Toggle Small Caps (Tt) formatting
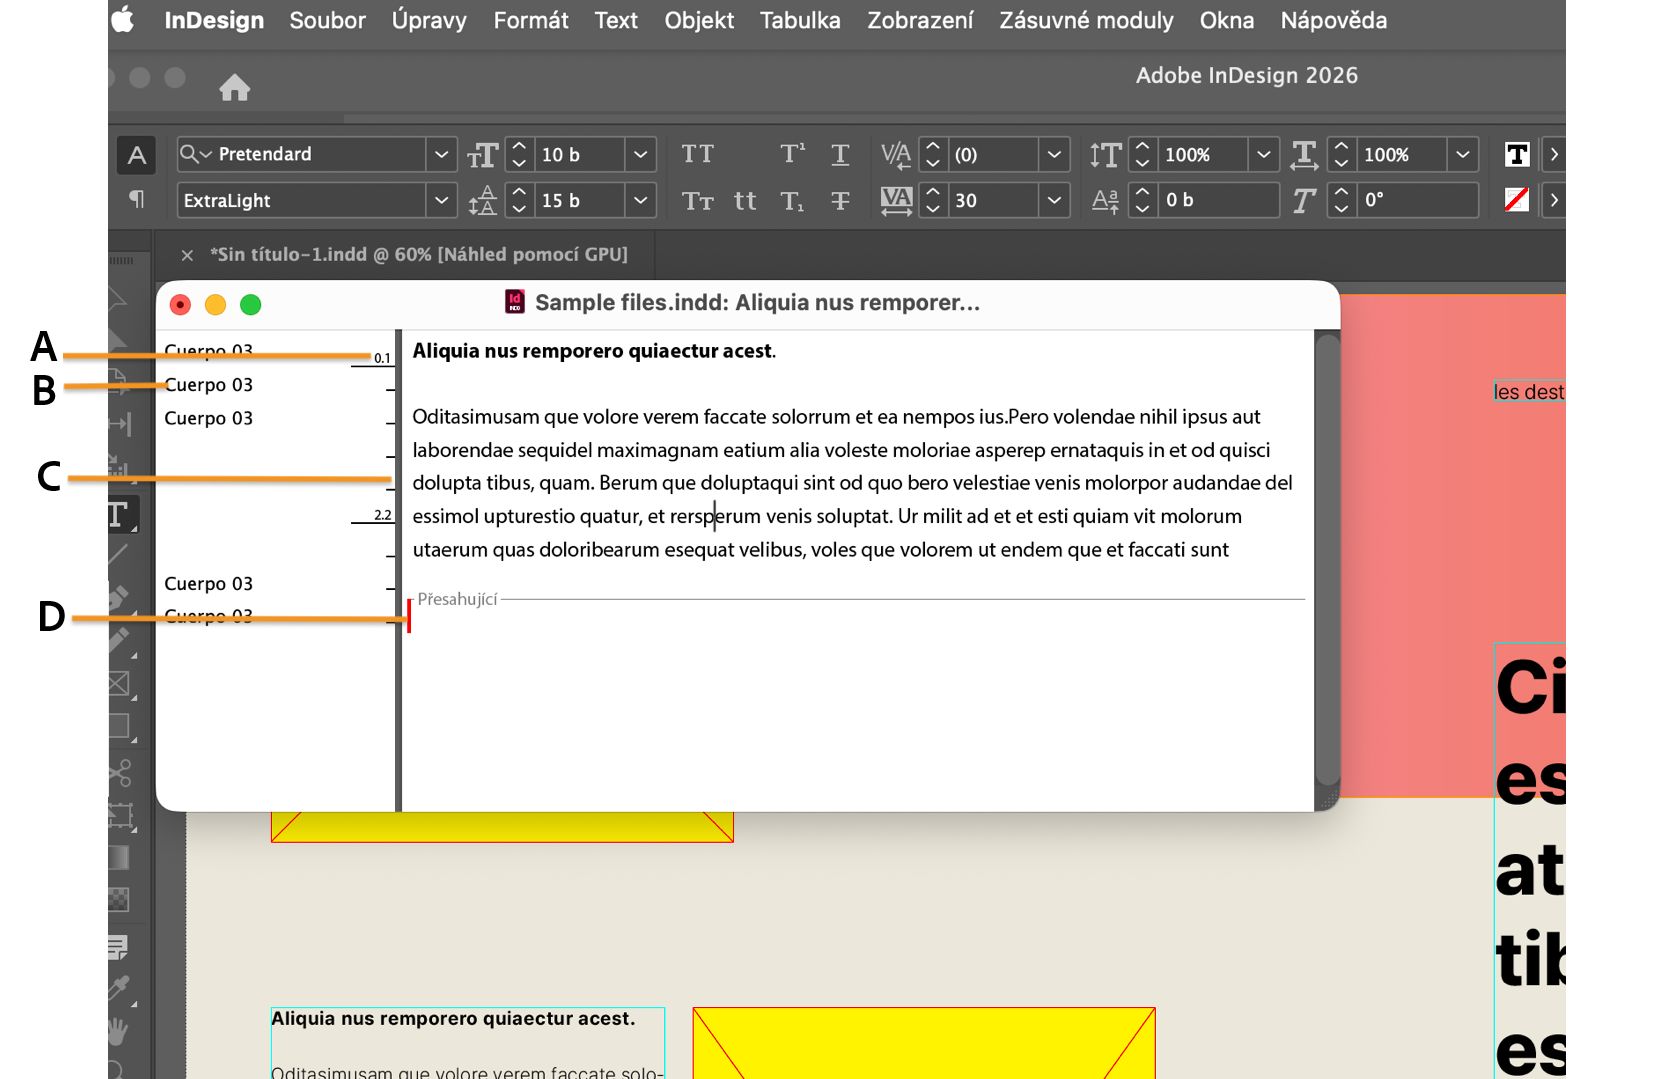The width and height of the screenshot is (1670, 1079). [698, 201]
